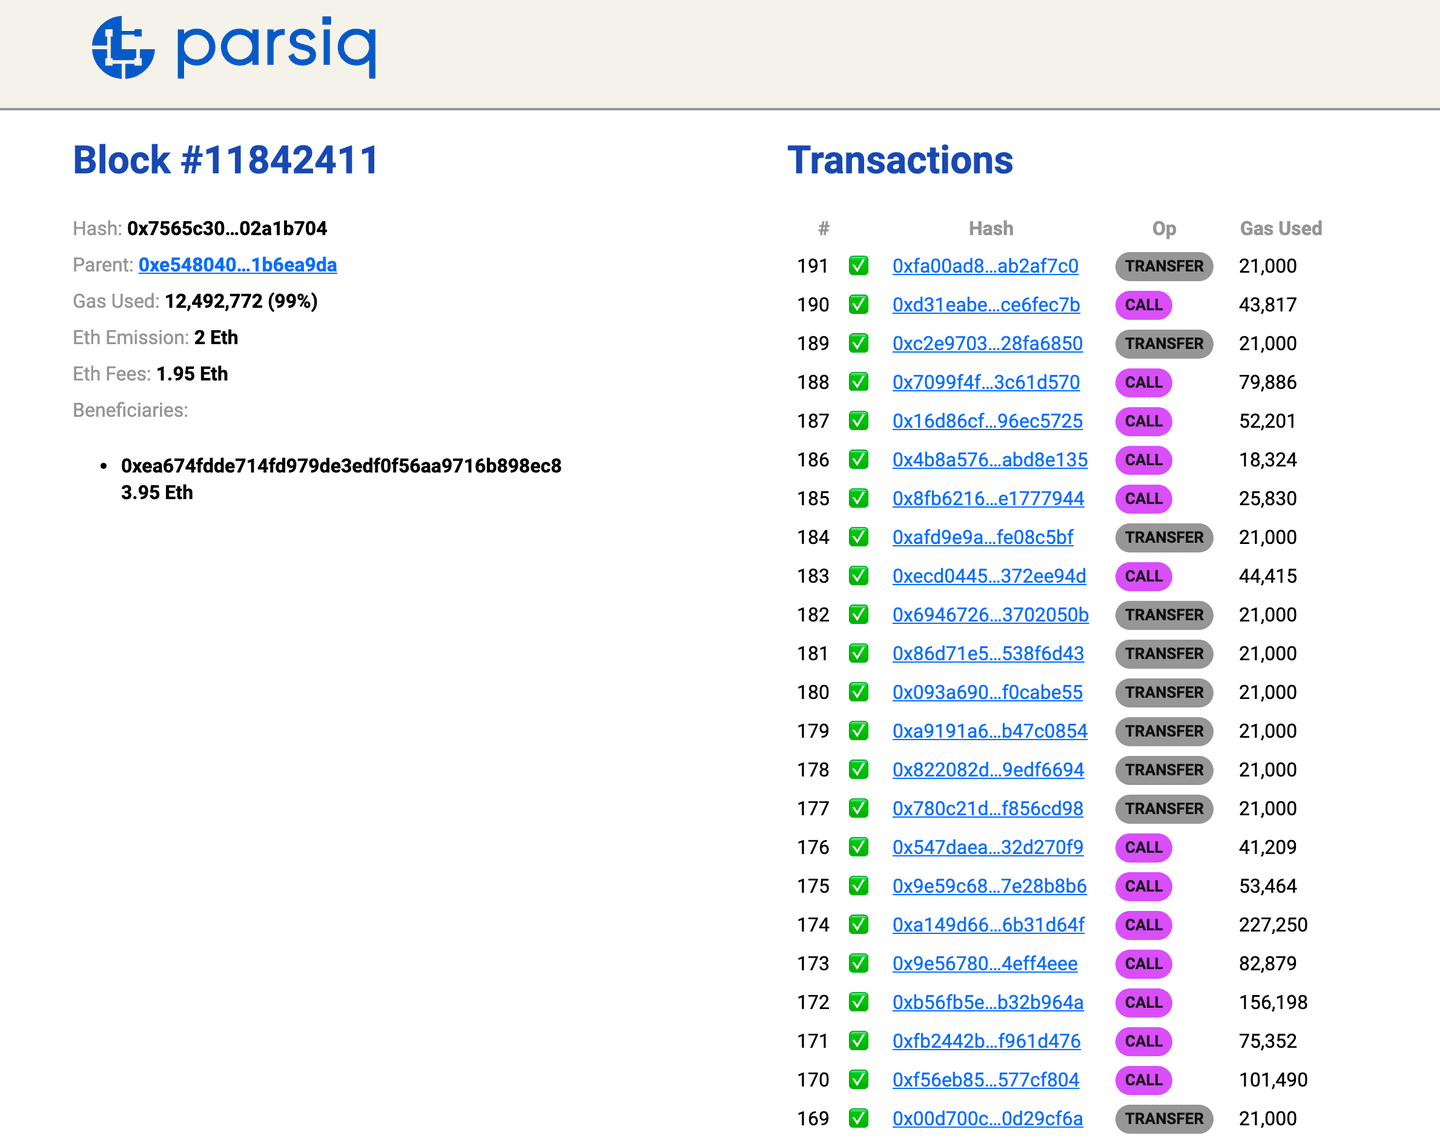Click the TRANSFER badge in row 169
The image size is (1440, 1140).
point(1164,1118)
